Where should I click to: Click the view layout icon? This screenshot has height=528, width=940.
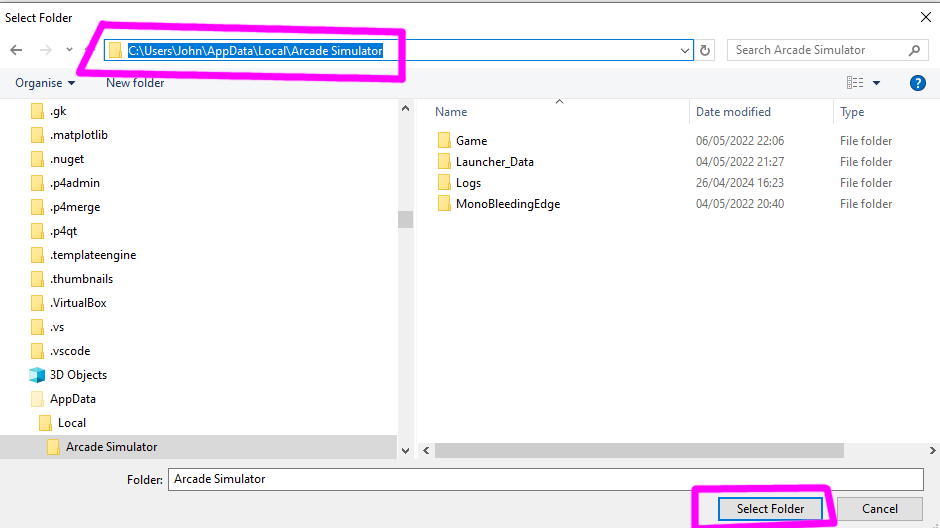click(x=855, y=83)
